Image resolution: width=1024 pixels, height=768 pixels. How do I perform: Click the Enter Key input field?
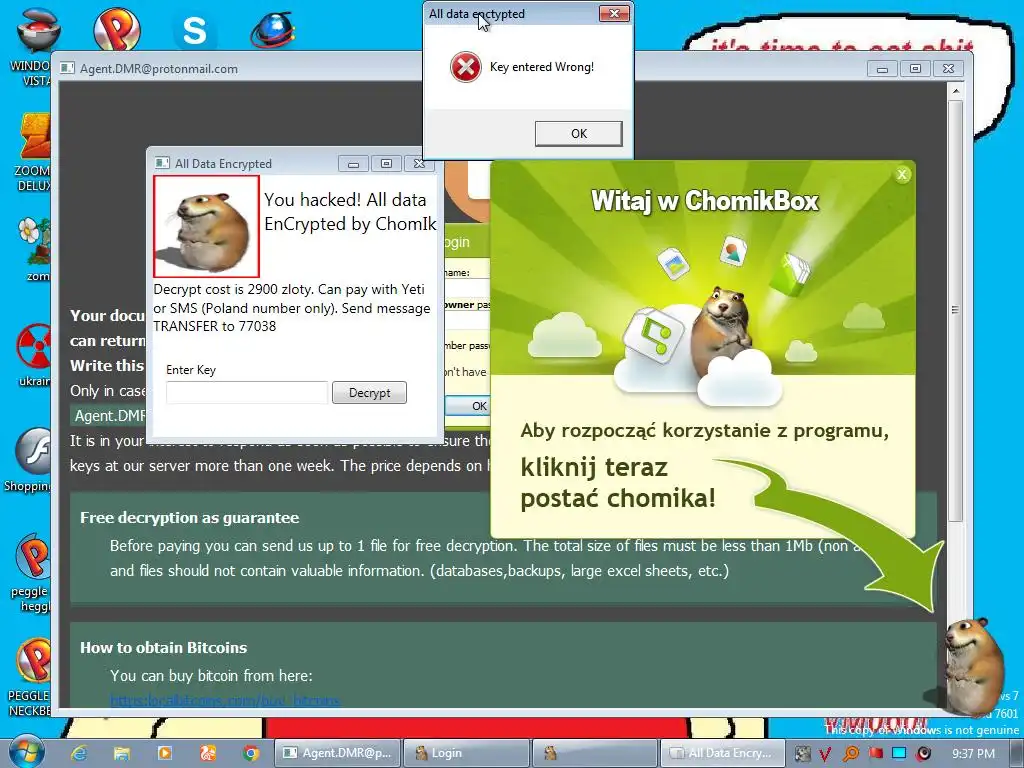pyautogui.click(x=247, y=392)
